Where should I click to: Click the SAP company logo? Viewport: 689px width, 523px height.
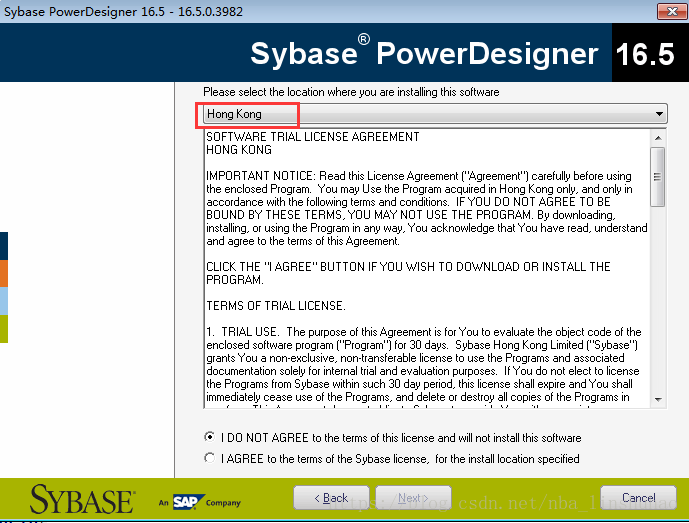(x=188, y=502)
